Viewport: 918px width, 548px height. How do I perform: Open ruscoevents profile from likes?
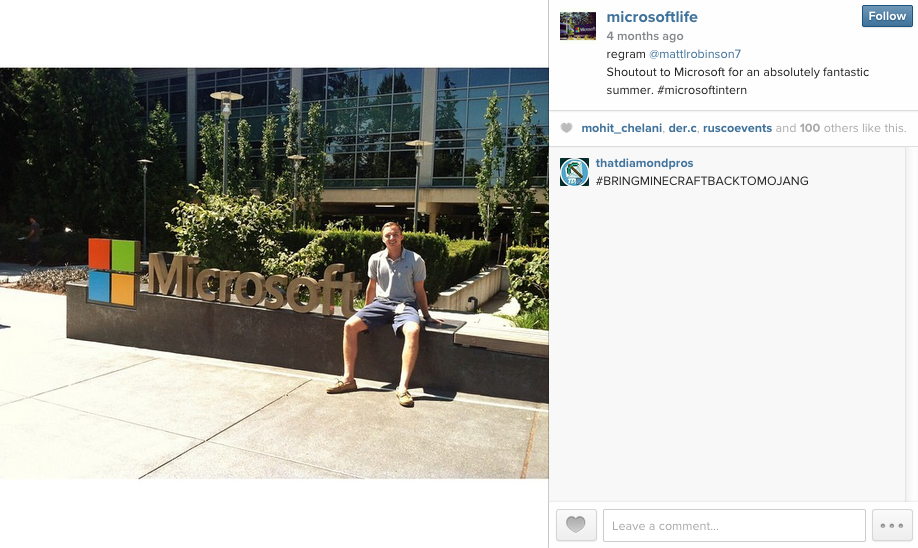(x=737, y=128)
